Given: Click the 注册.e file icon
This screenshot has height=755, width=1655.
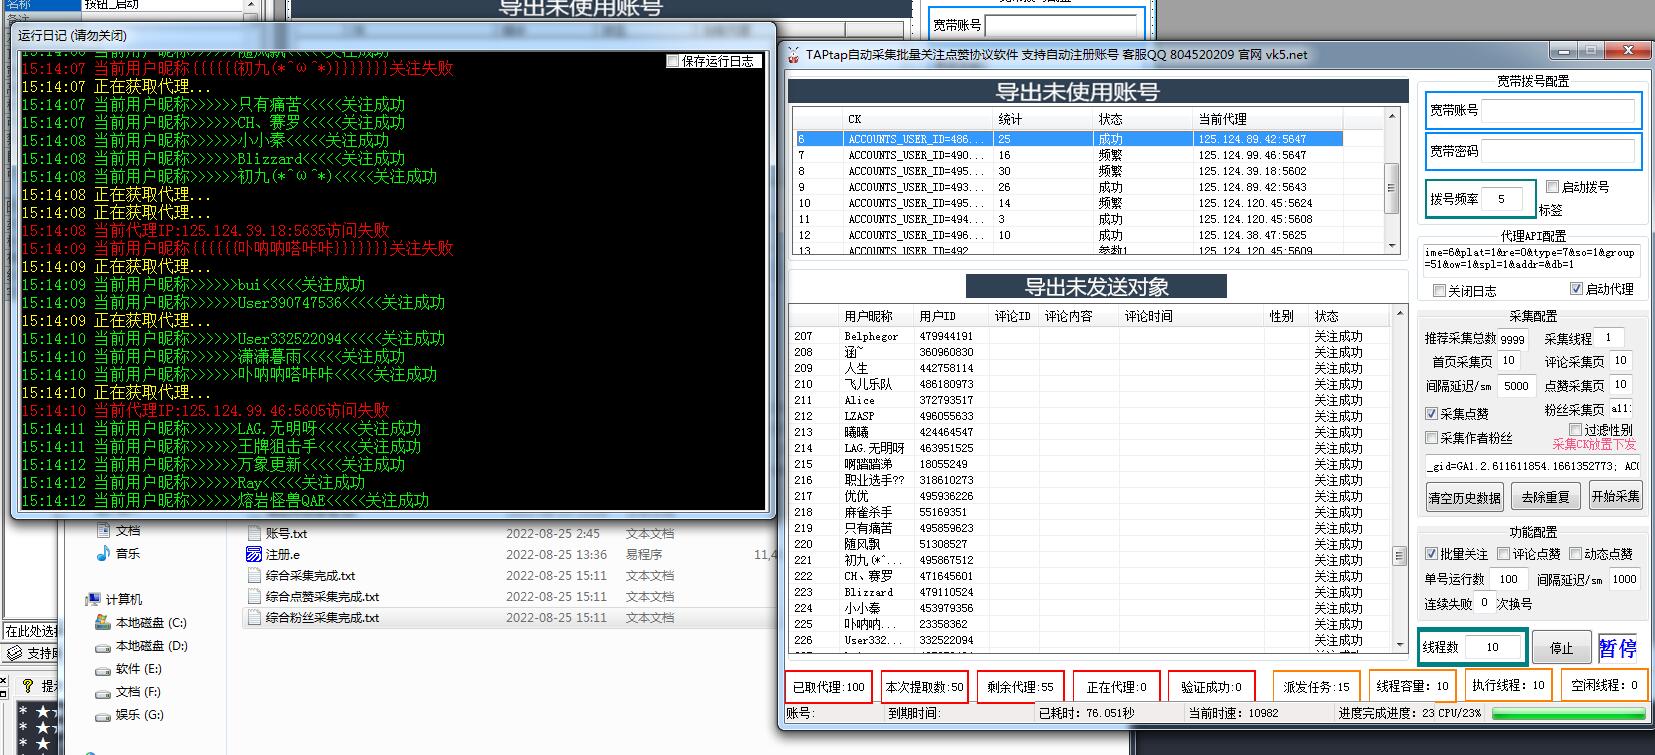Looking at the screenshot, I should (254, 554).
